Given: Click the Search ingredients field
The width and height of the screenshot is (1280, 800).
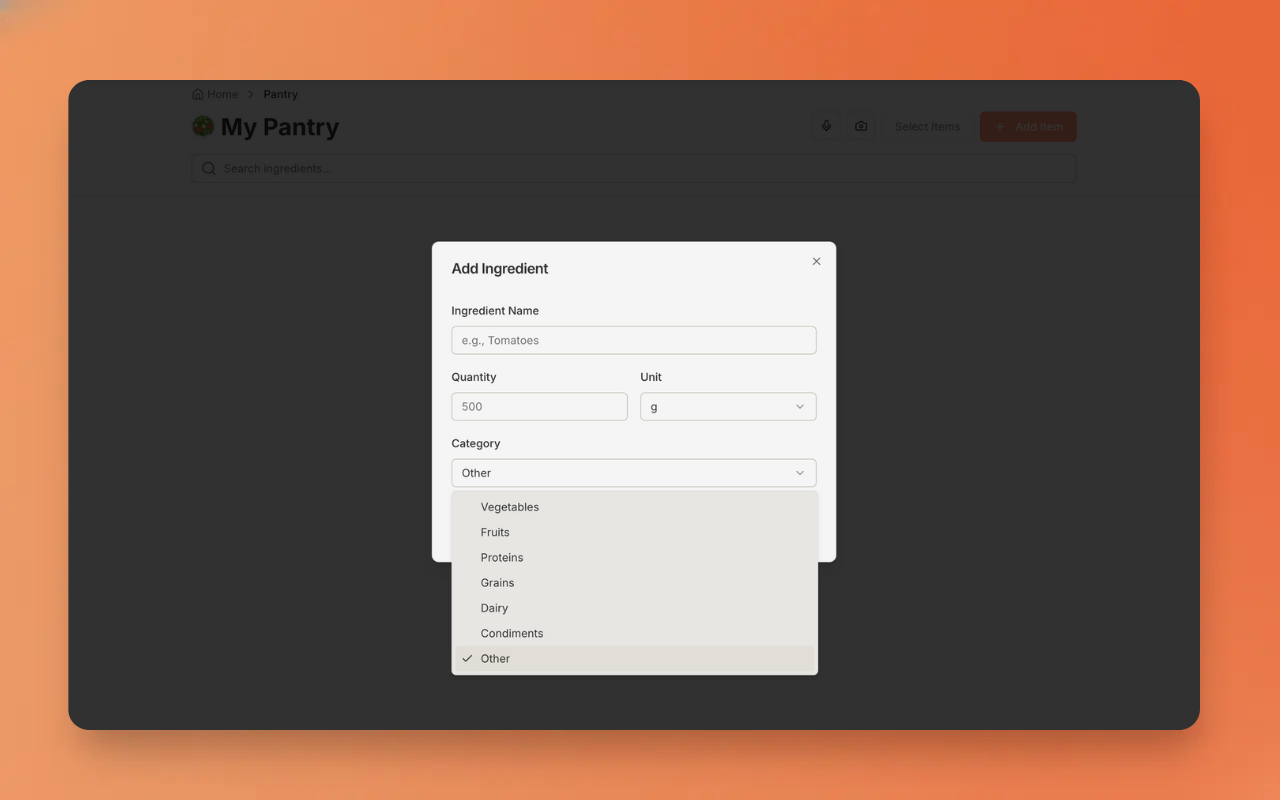Looking at the screenshot, I should click(640, 168).
